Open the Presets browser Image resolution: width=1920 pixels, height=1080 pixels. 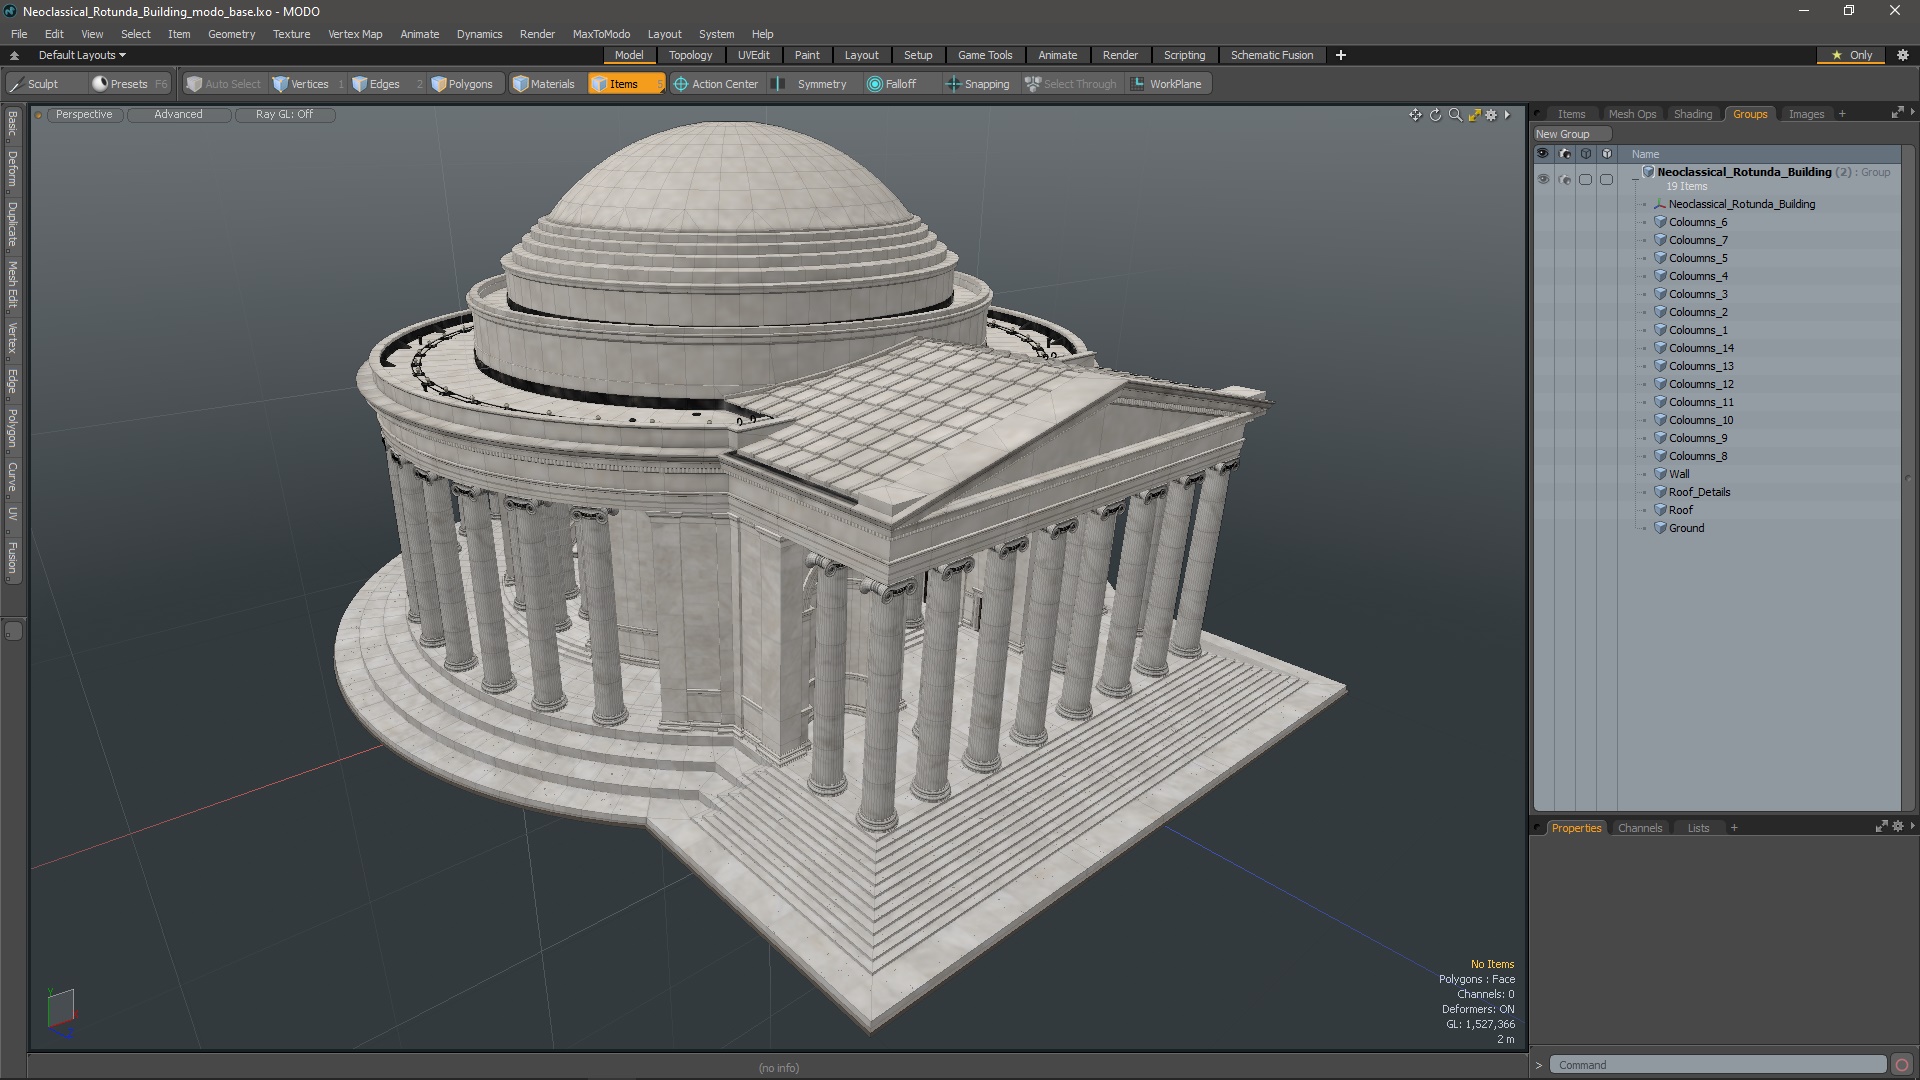coord(129,84)
